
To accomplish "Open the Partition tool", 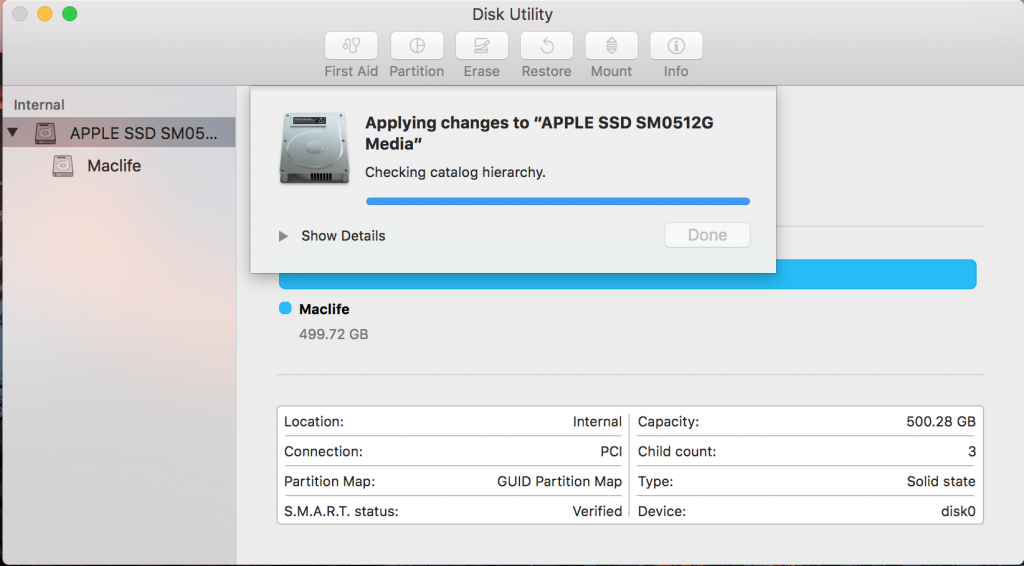I will coord(417,46).
